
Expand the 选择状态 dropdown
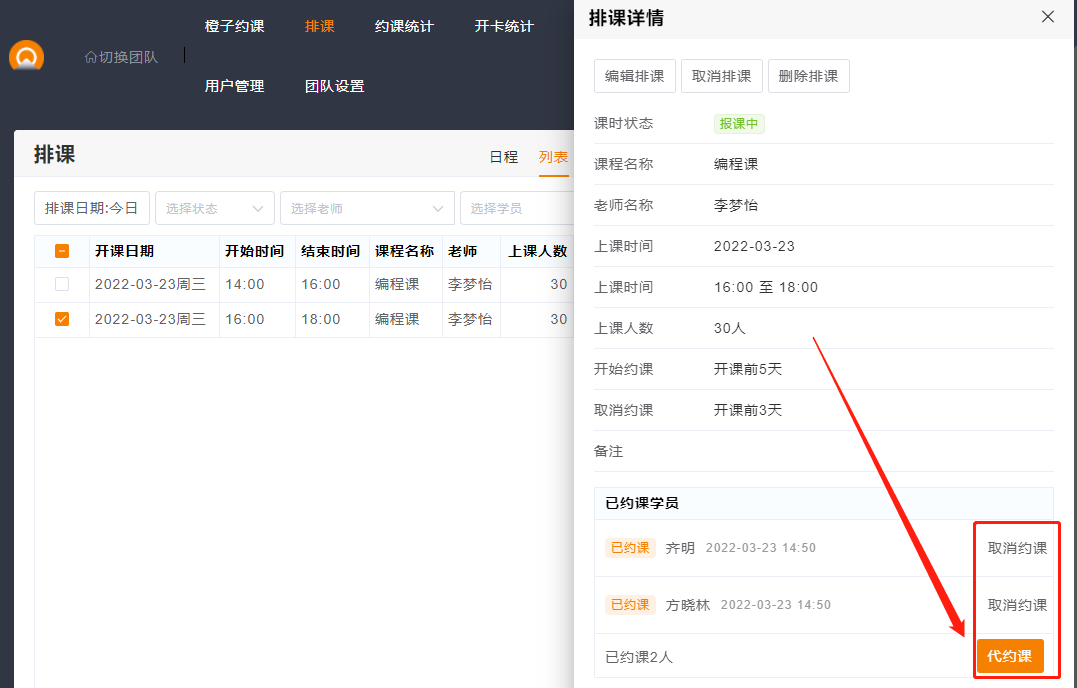[x=214, y=208]
